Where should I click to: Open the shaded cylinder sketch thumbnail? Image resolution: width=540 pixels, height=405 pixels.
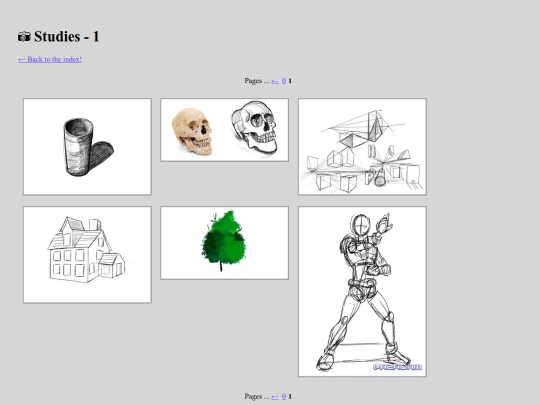click(x=87, y=147)
